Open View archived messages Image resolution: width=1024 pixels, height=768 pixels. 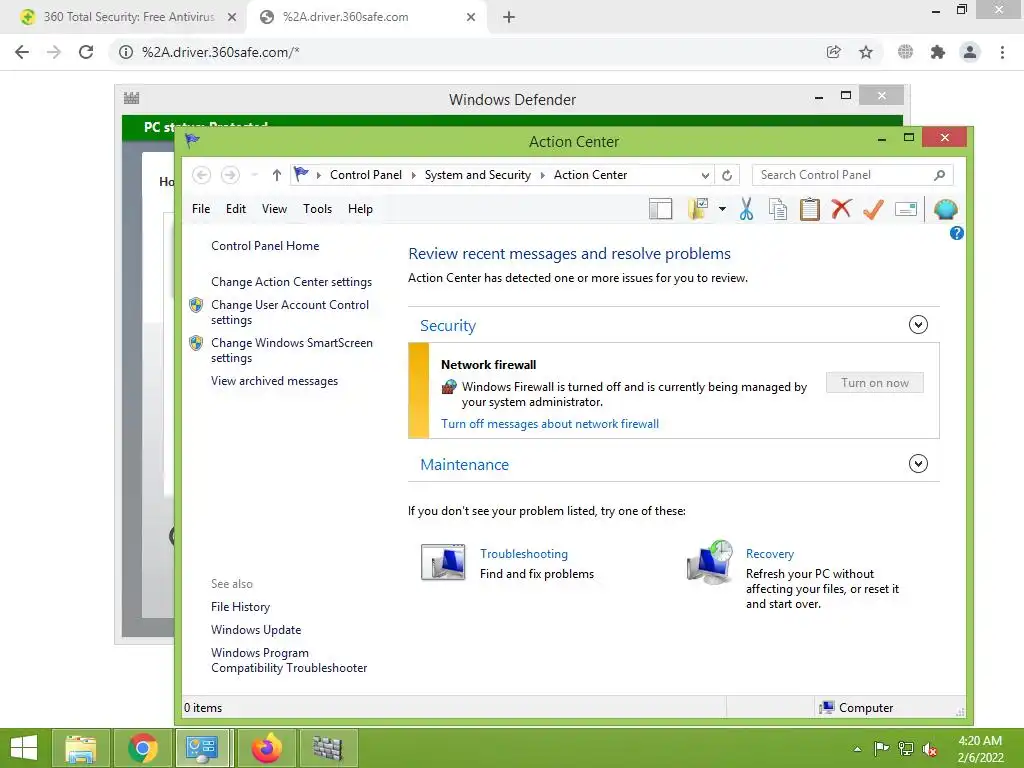pyautogui.click(x=274, y=381)
